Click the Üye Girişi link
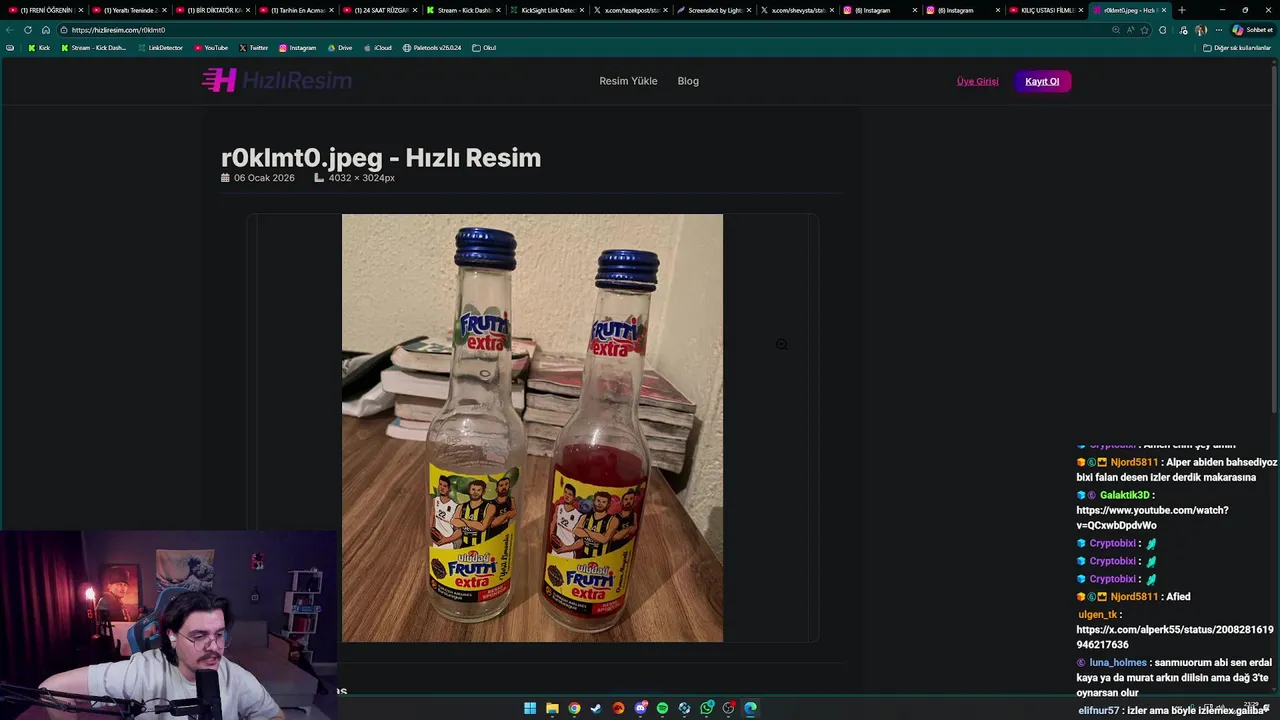The width and height of the screenshot is (1280, 720). (x=977, y=81)
